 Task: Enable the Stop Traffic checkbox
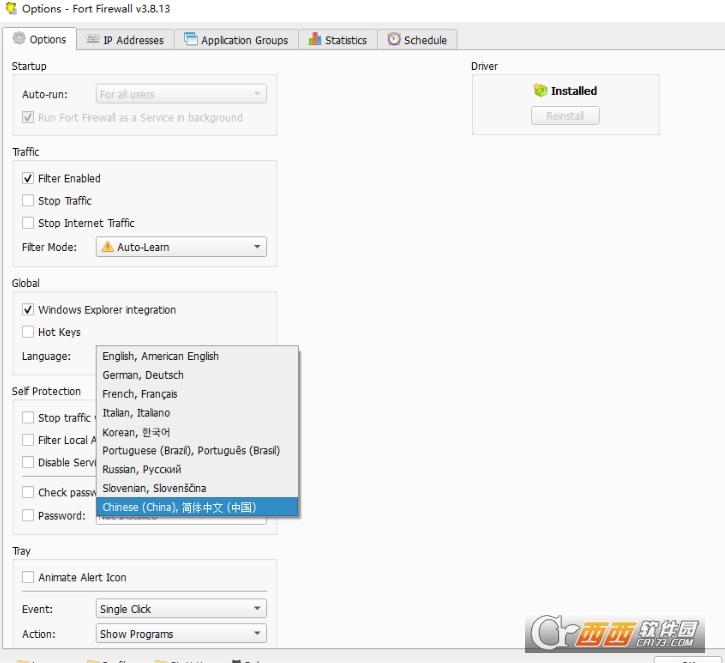(x=28, y=200)
